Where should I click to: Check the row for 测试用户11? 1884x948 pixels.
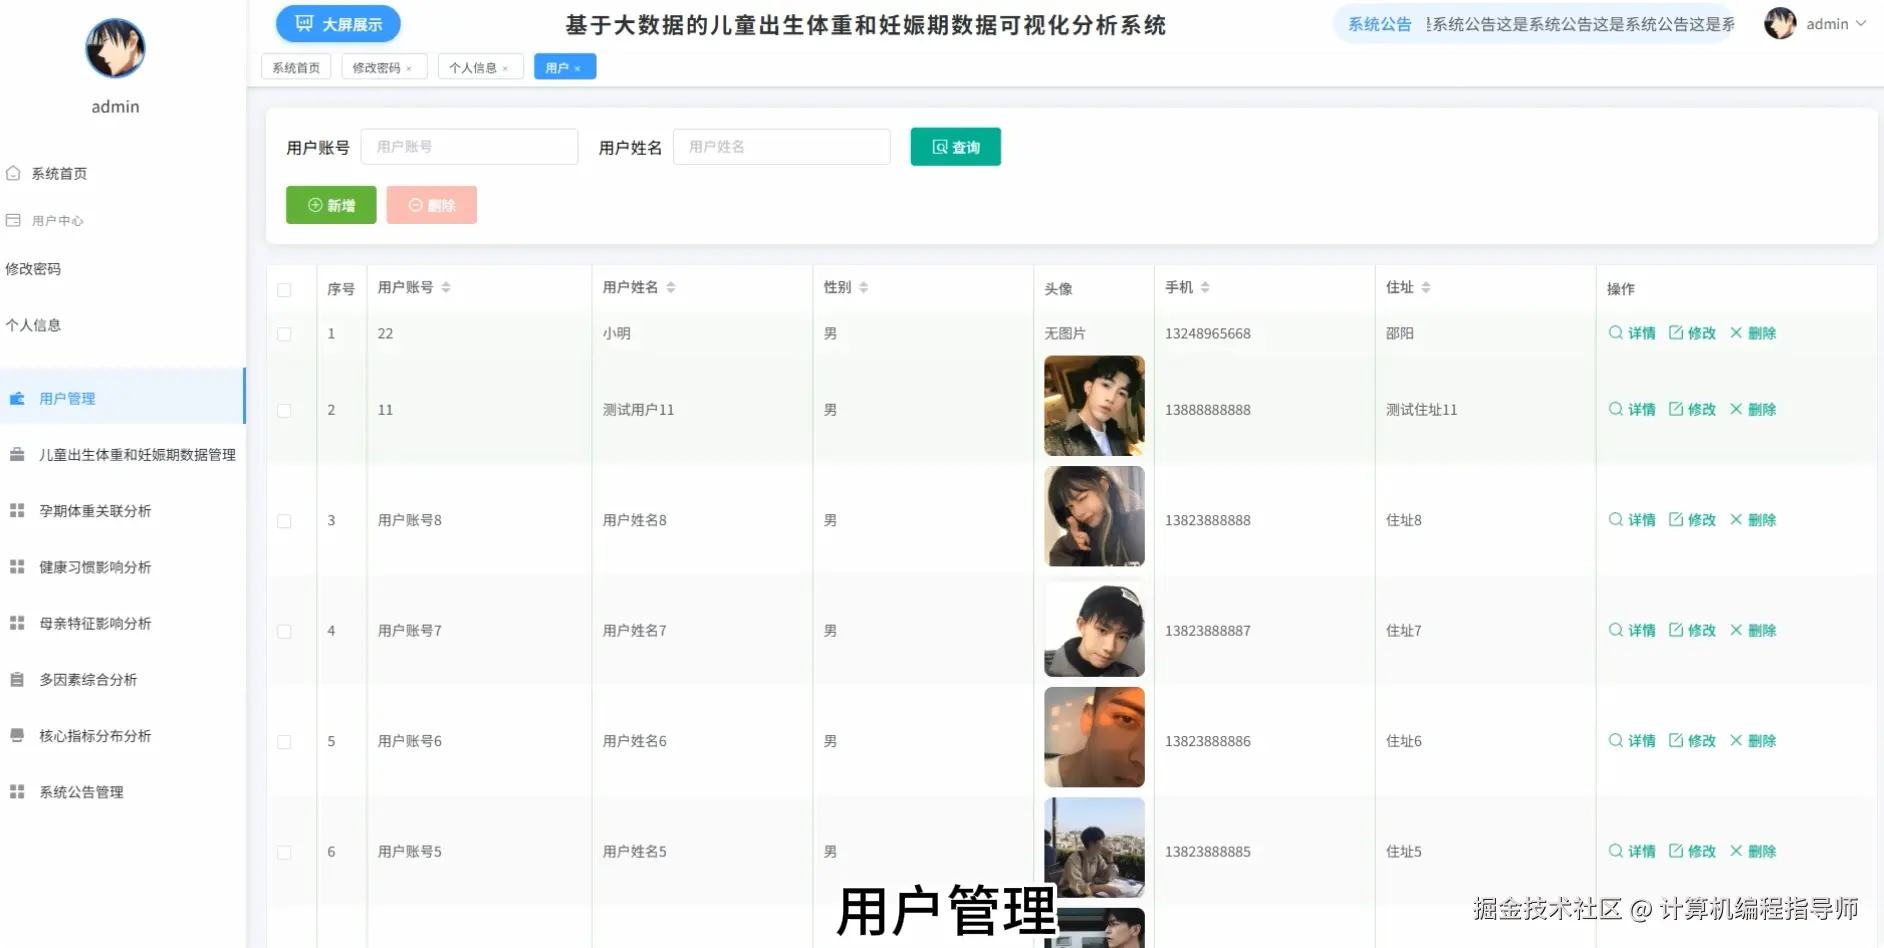(x=284, y=410)
